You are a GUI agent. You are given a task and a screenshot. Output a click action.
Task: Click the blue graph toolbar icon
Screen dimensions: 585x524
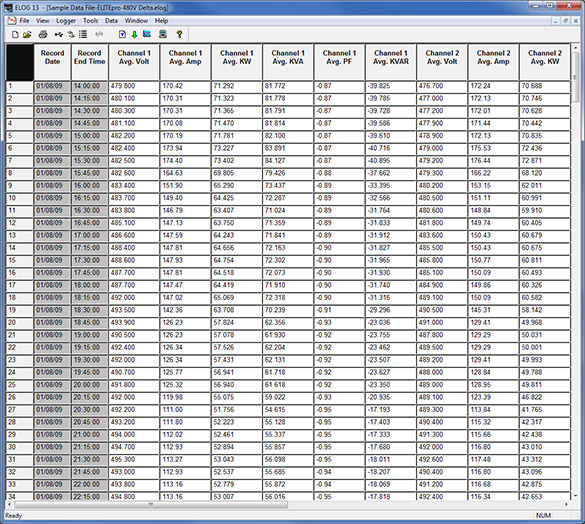click(147, 34)
